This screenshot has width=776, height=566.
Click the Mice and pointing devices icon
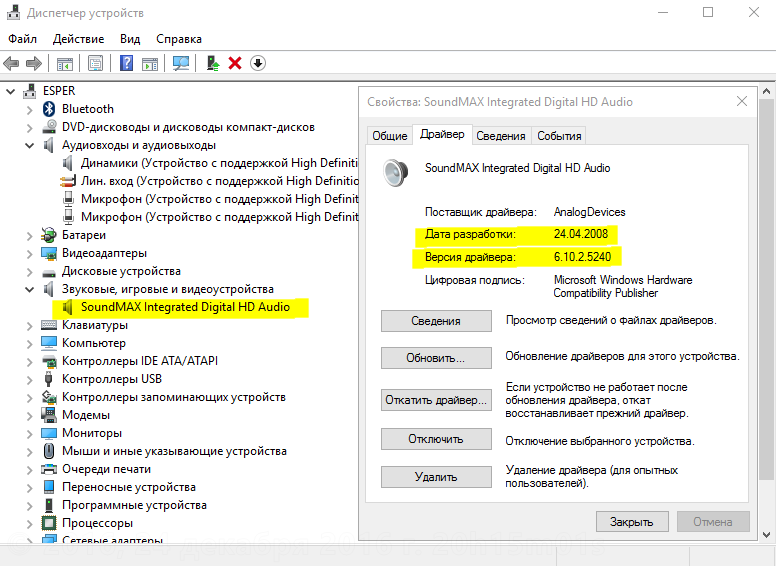point(49,451)
